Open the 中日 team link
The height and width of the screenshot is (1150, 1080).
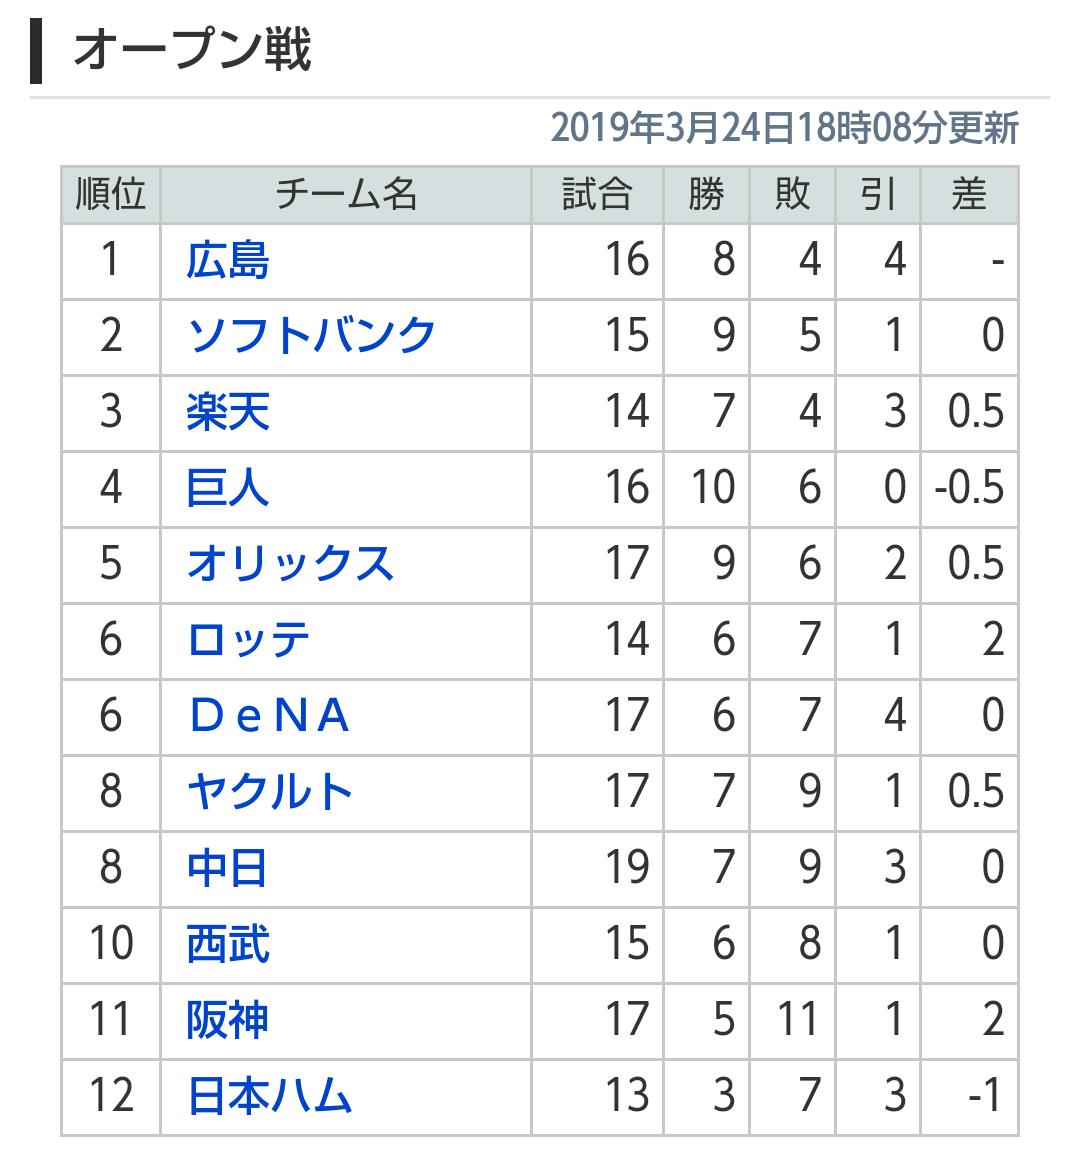point(227,868)
